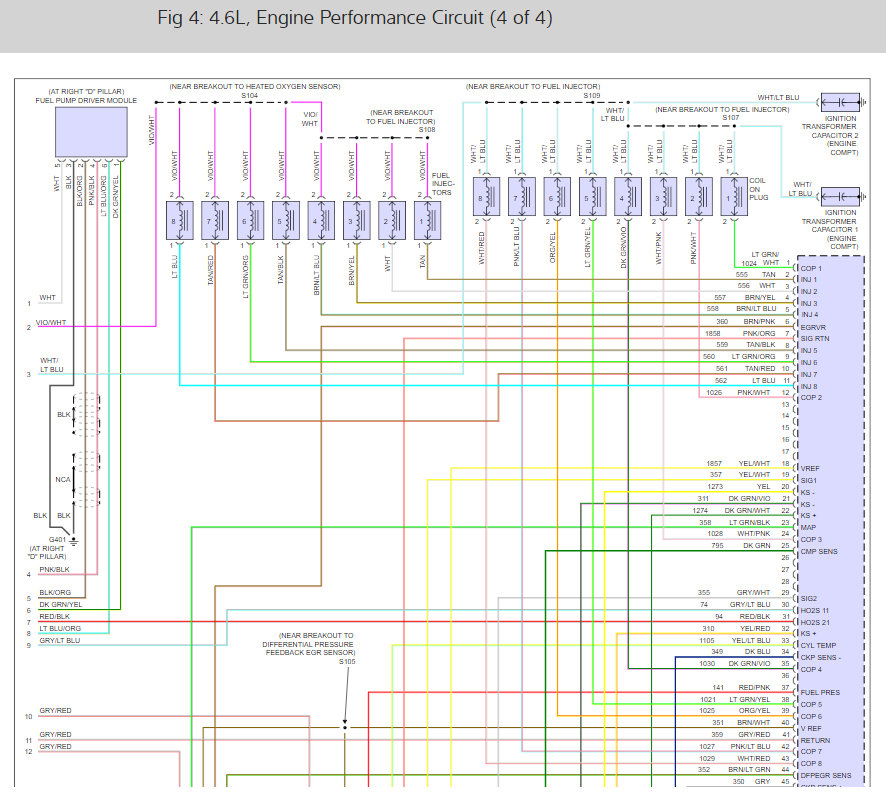Viewport: 886px width, 800px height.
Task: Click wire 1024 LT GRN/WHT label
Action: point(760,259)
